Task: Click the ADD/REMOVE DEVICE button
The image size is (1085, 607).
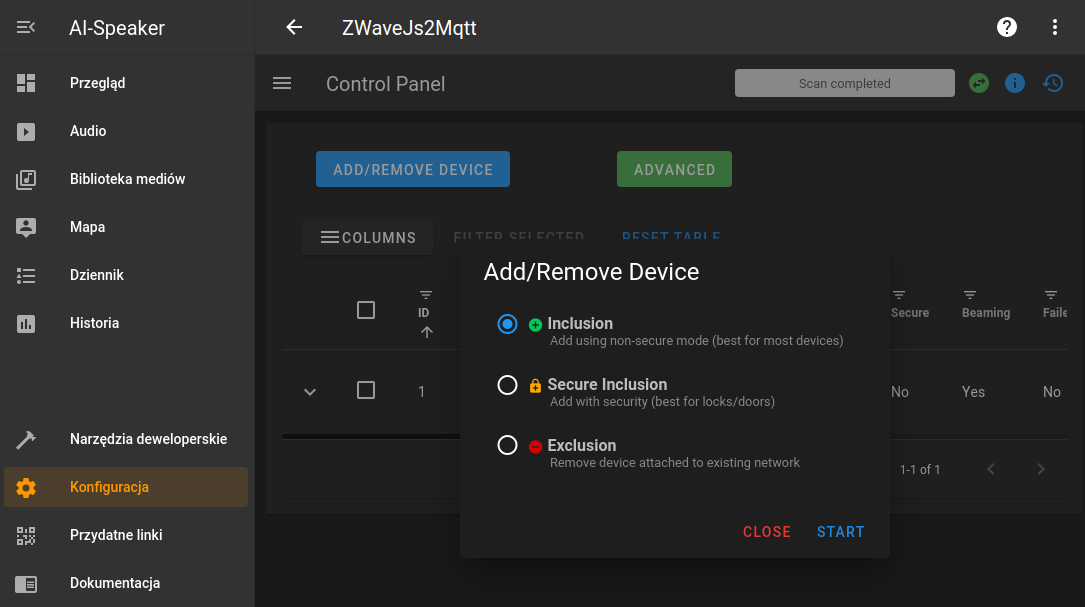Action: (x=413, y=170)
